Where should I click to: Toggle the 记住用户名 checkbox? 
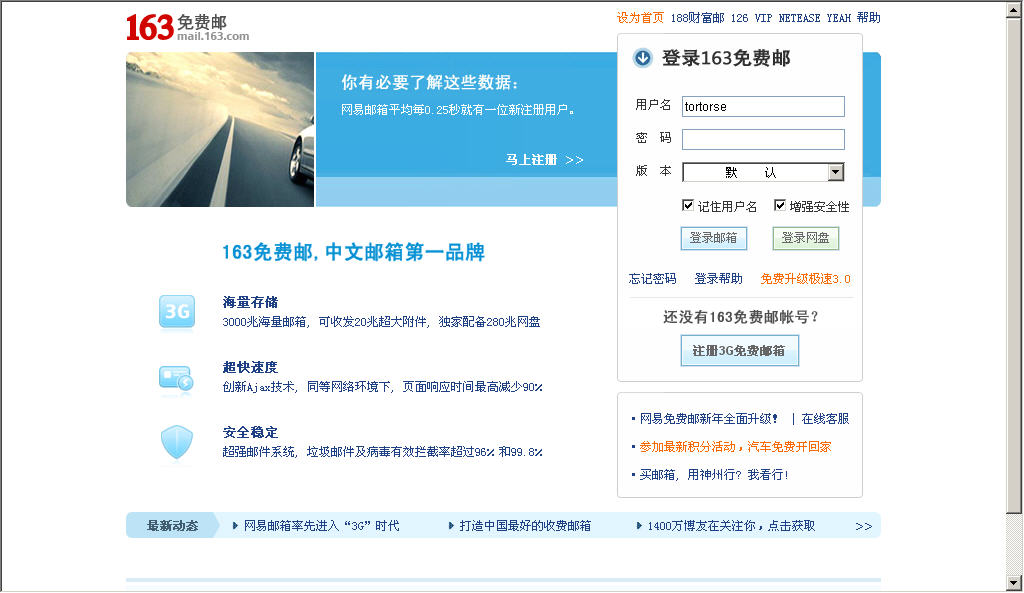click(688, 206)
